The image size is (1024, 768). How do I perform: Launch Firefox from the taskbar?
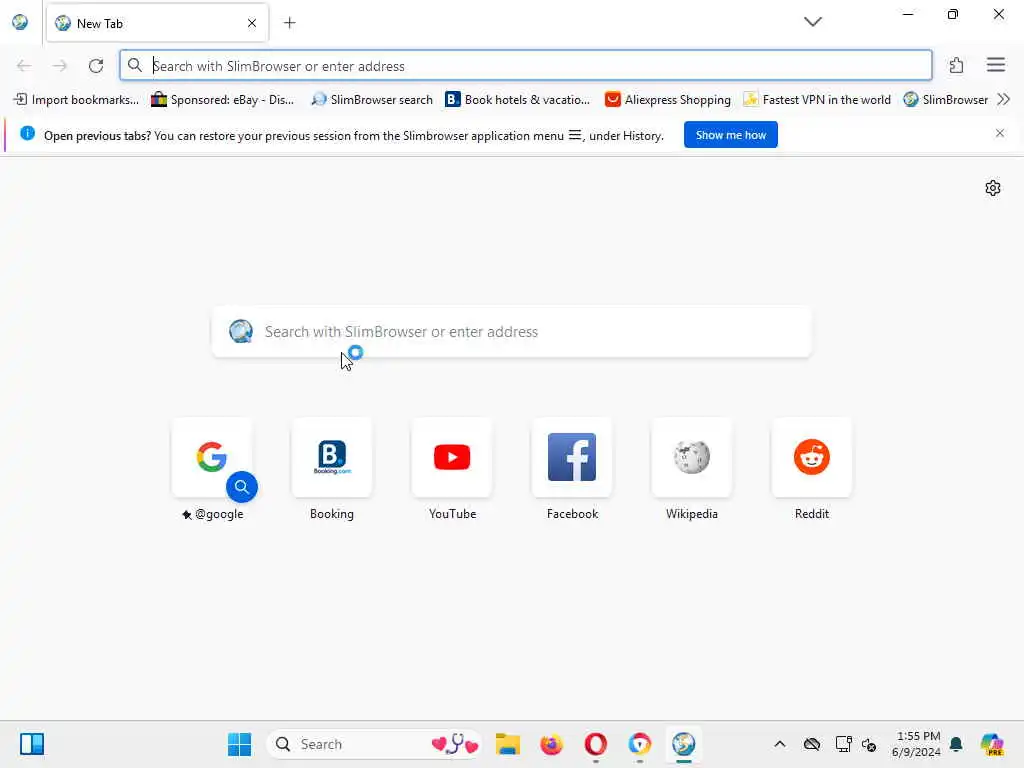pos(551,744)
